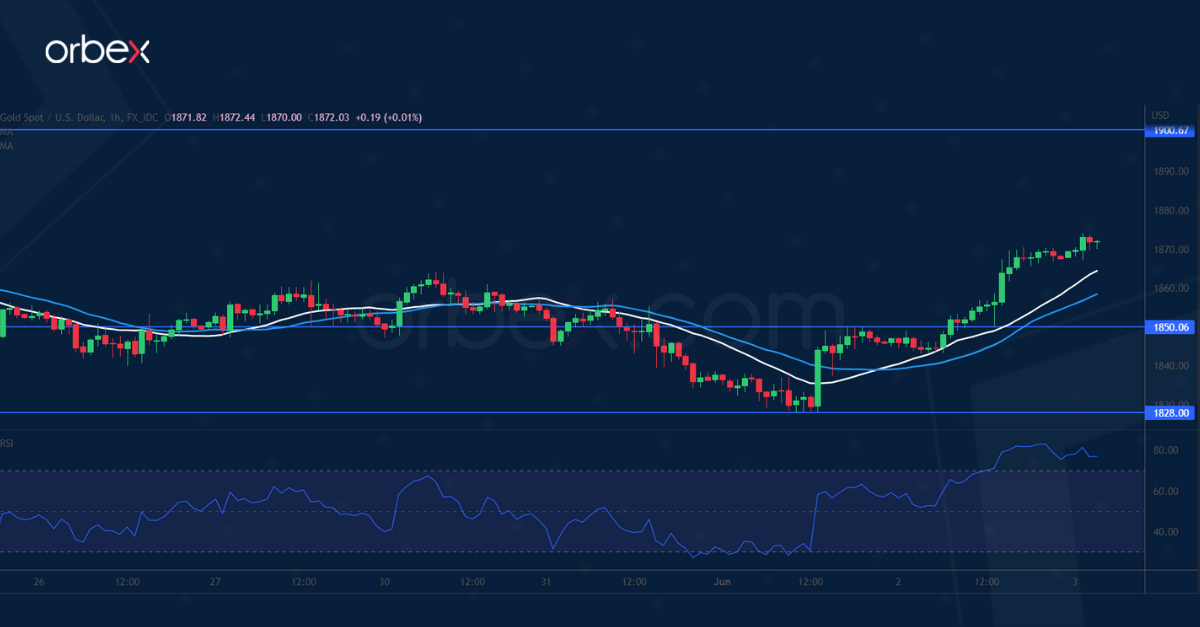
Task: Click the +0.19 (+0.01%) change readout
Action: 390,117
